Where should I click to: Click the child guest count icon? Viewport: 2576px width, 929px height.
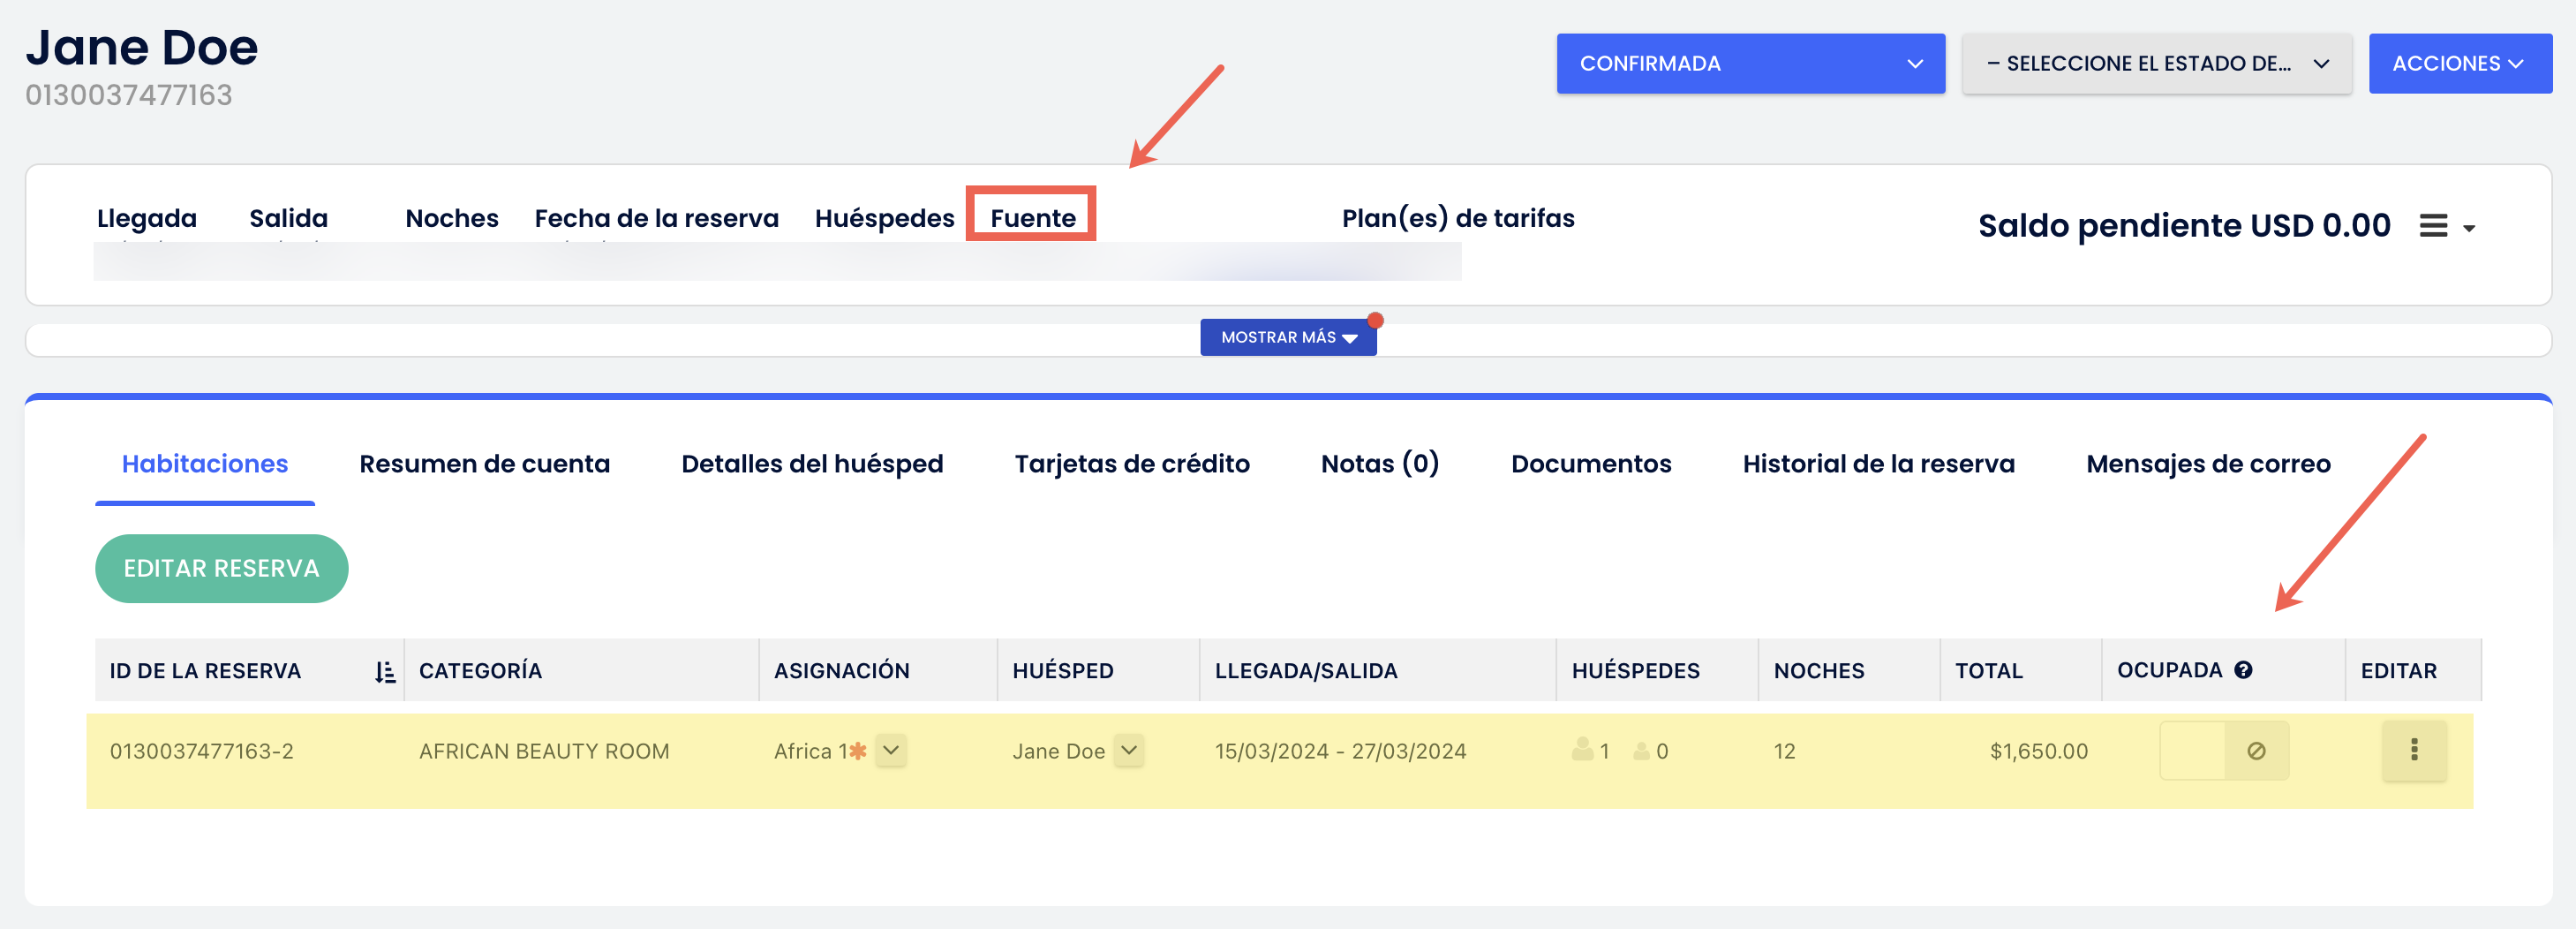(x=1641, y=750)
